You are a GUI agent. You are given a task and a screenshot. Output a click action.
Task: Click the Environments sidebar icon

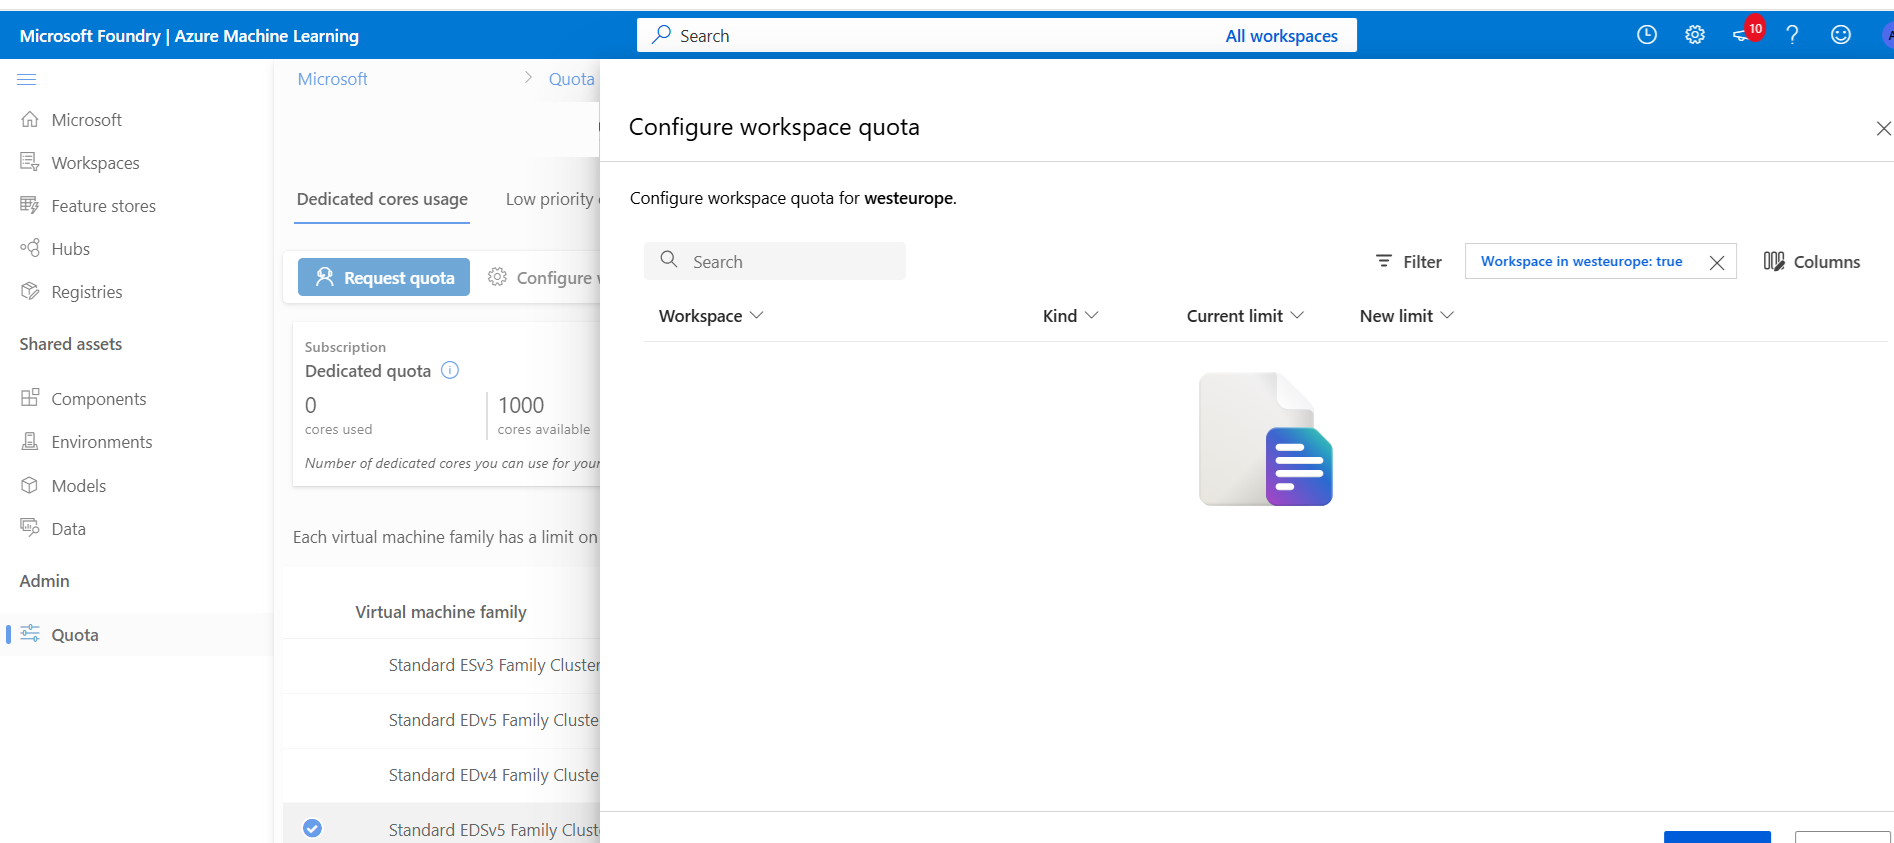30,441
